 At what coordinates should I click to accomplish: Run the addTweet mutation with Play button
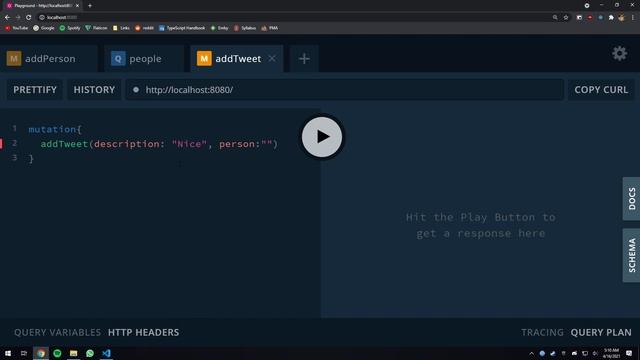point(322,137)
